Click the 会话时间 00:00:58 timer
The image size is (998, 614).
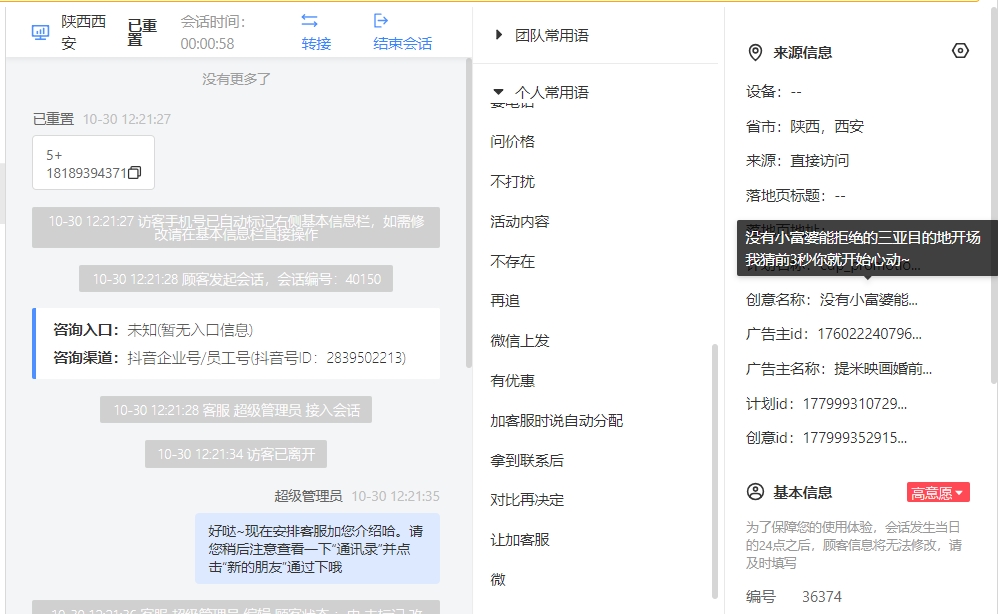click(213, 32)
